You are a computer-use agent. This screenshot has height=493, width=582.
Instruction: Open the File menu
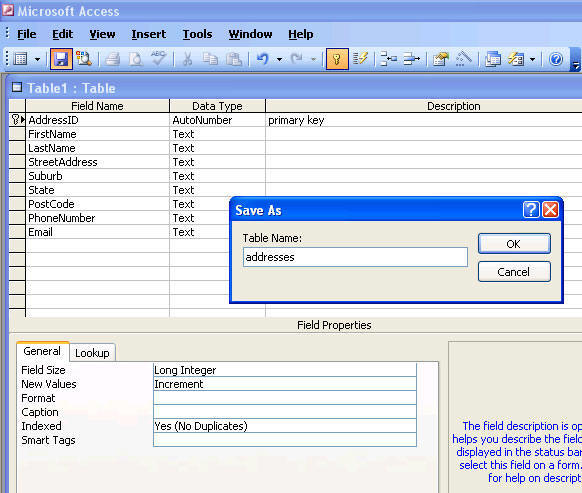pyautogui.click(x=27, y=34)
